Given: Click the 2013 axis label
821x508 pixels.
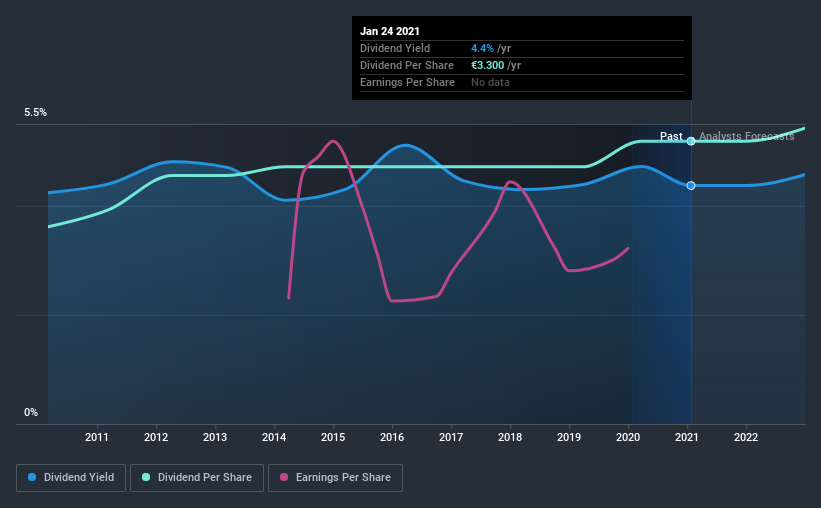Looking at the screenshot, I should [x=215, y=437].
